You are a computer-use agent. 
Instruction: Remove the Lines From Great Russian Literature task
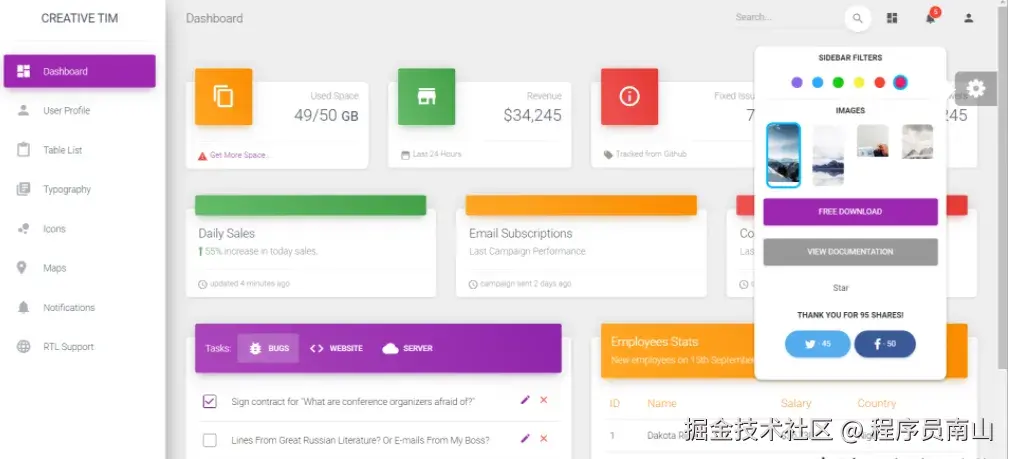544,438
